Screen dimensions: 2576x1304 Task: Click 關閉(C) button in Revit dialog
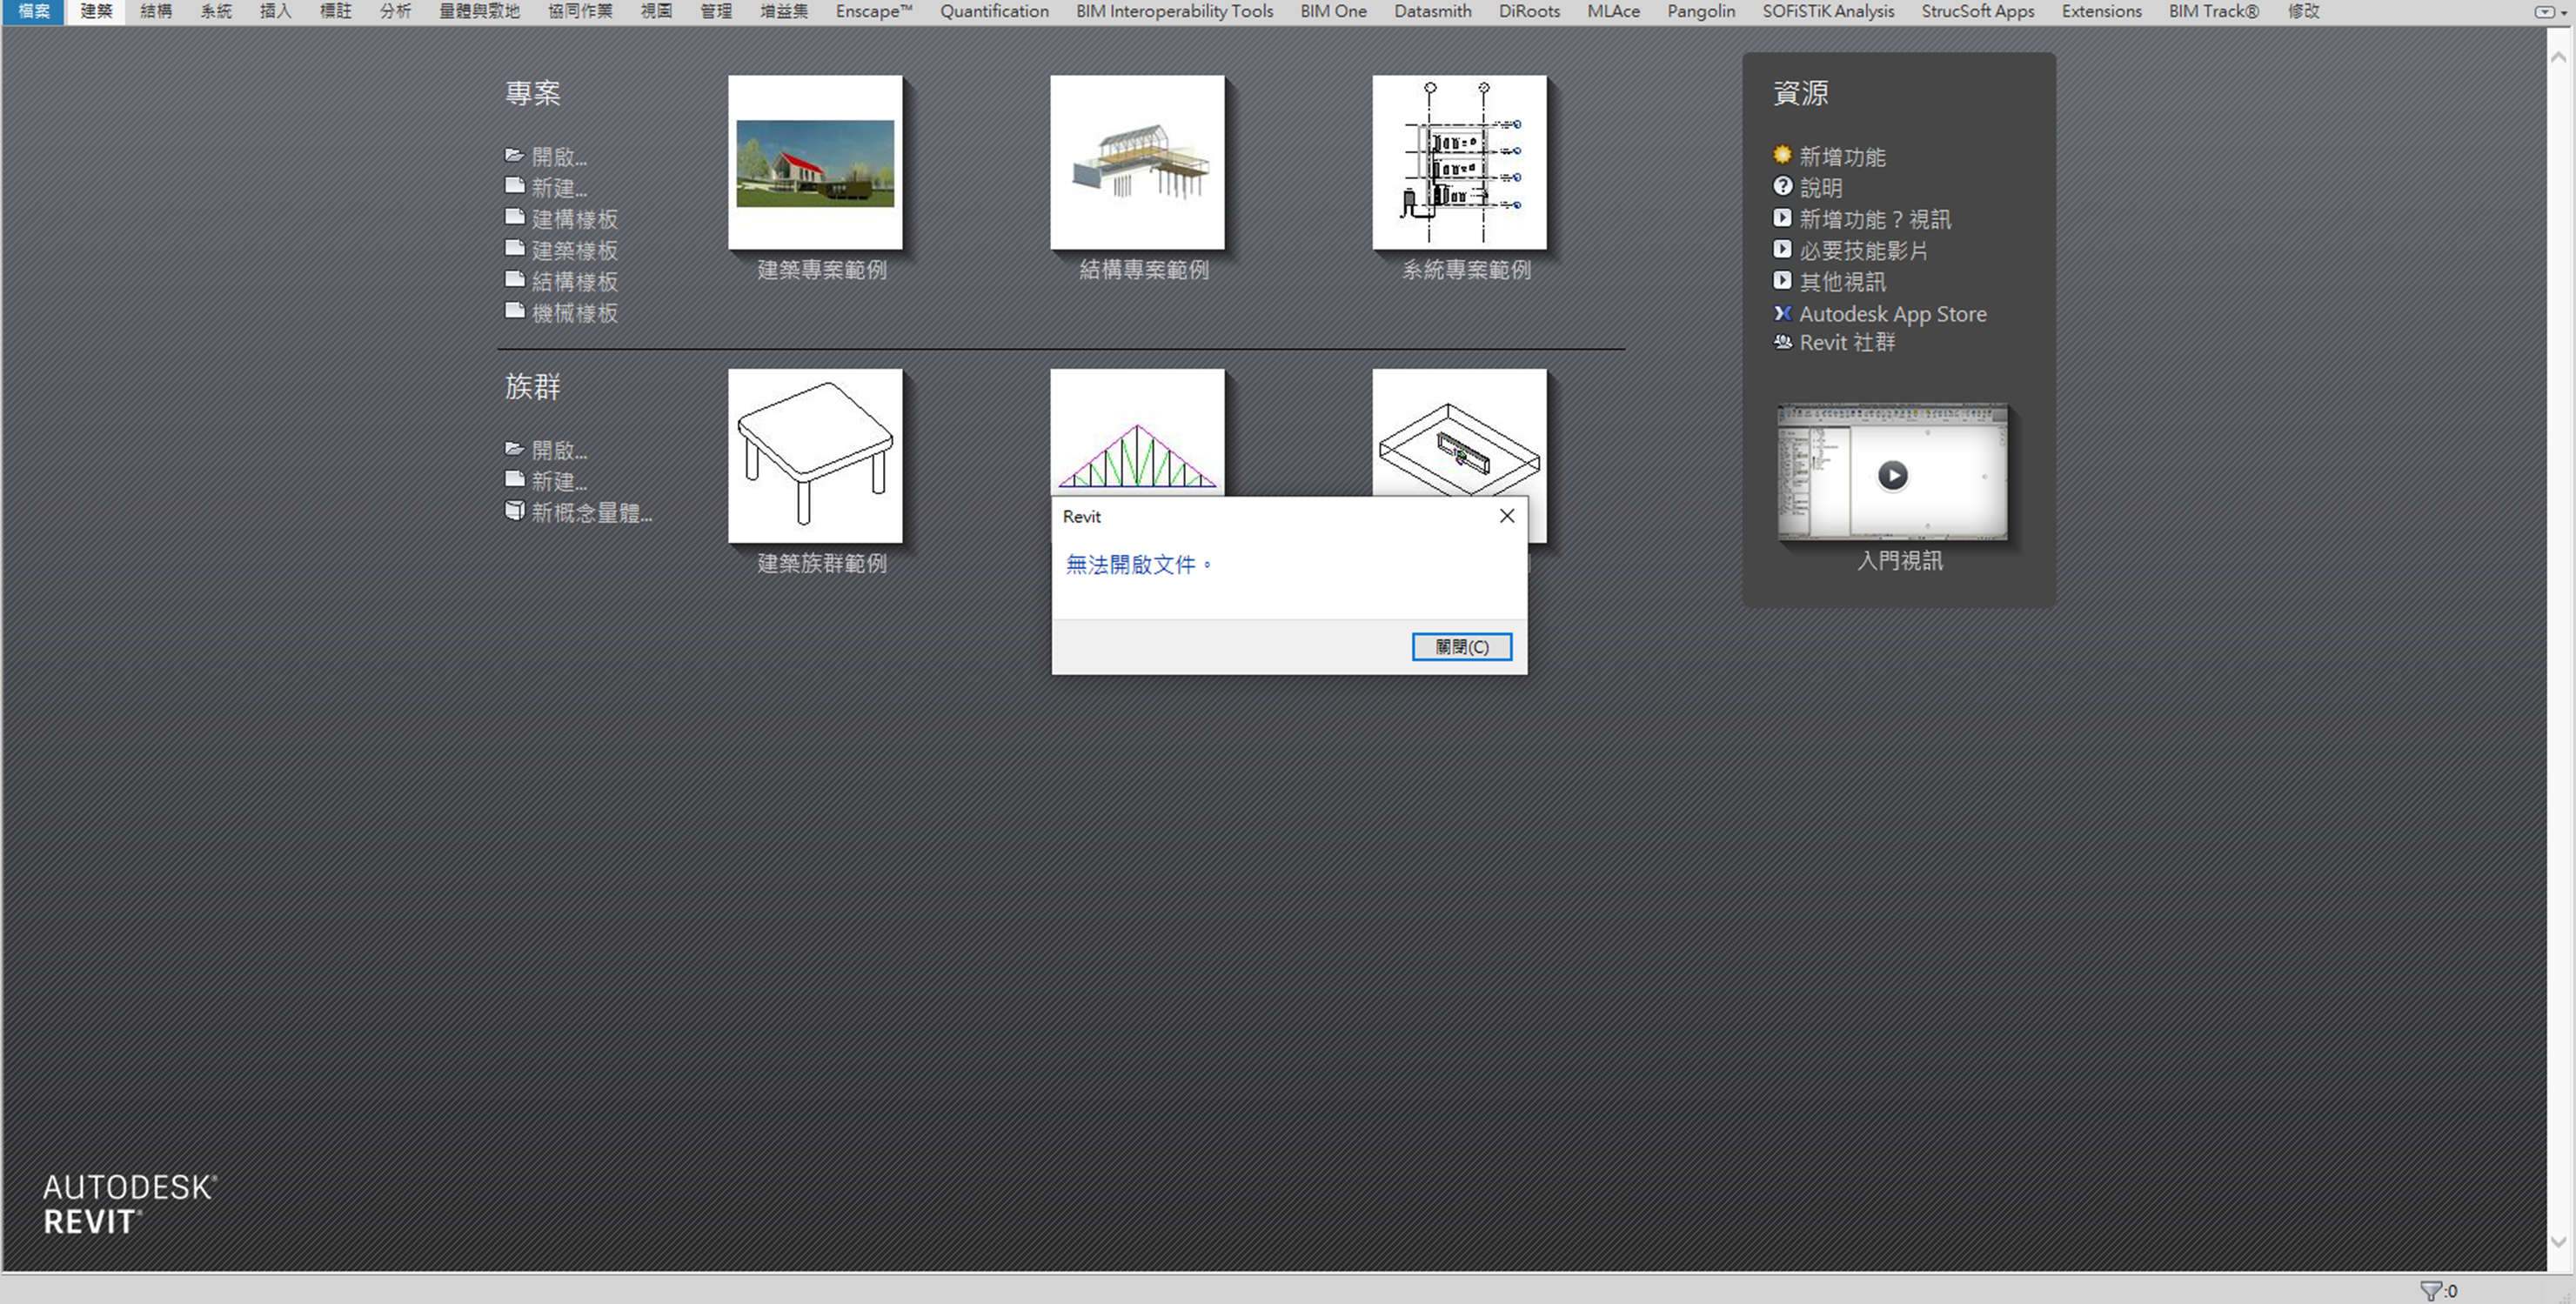(x=1461, y=647)
